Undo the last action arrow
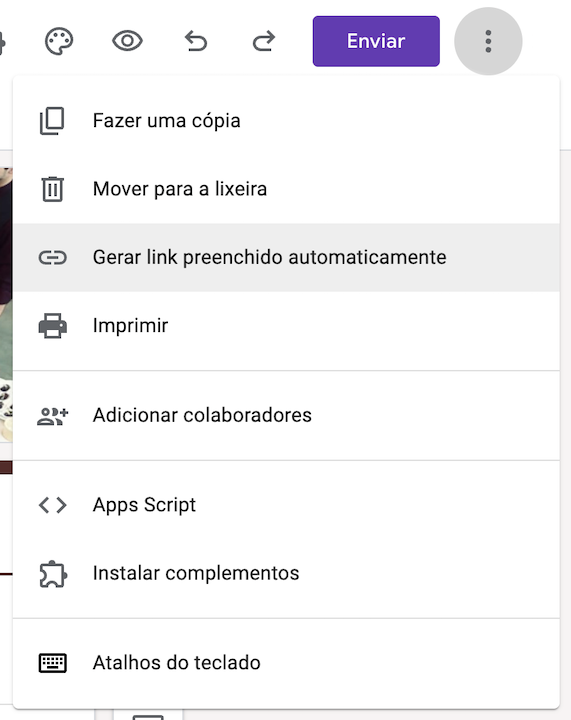This screenshot has height=720, width=571. click(196, 41)
